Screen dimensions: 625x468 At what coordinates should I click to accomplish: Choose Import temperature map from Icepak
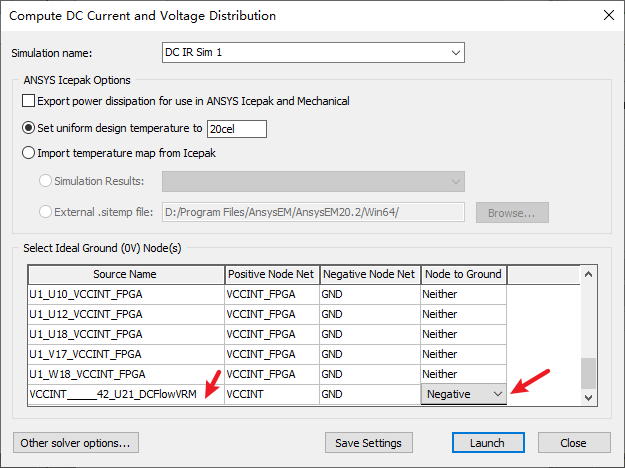tap(28, 153)
